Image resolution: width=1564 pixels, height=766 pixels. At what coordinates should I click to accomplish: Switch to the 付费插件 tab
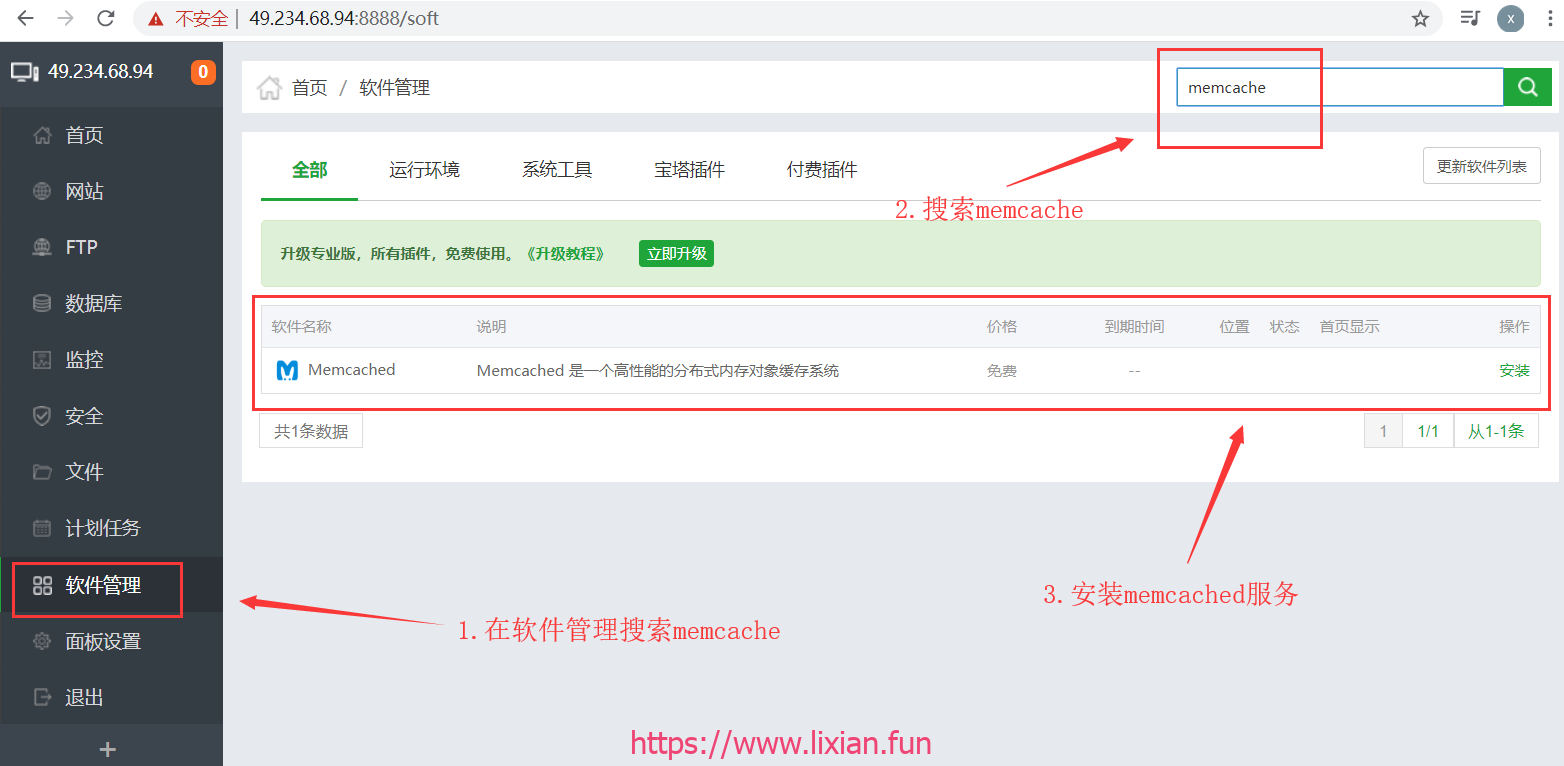(x=822, y=170)
